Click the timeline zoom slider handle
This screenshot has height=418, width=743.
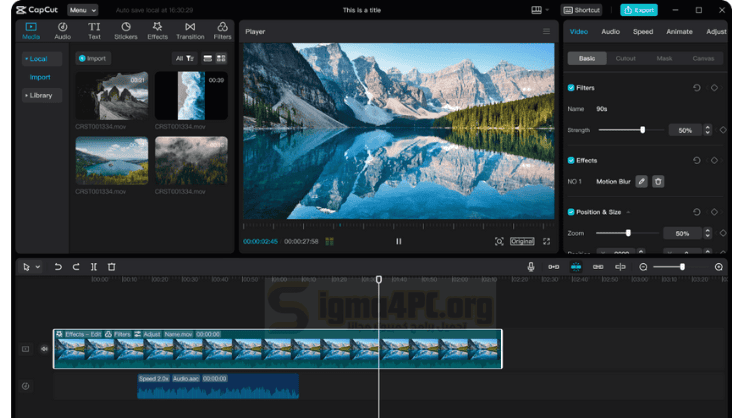tap(682, 267)
